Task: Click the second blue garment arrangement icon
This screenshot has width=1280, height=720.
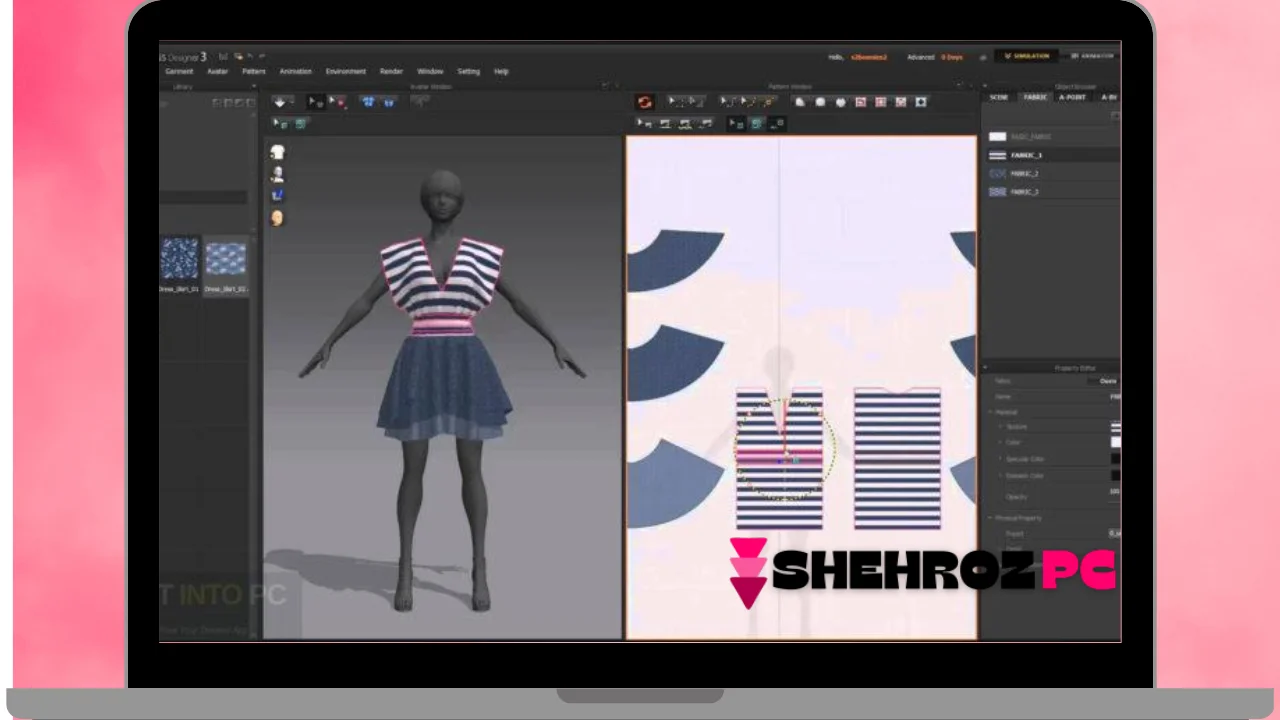Action: (389, 102)
